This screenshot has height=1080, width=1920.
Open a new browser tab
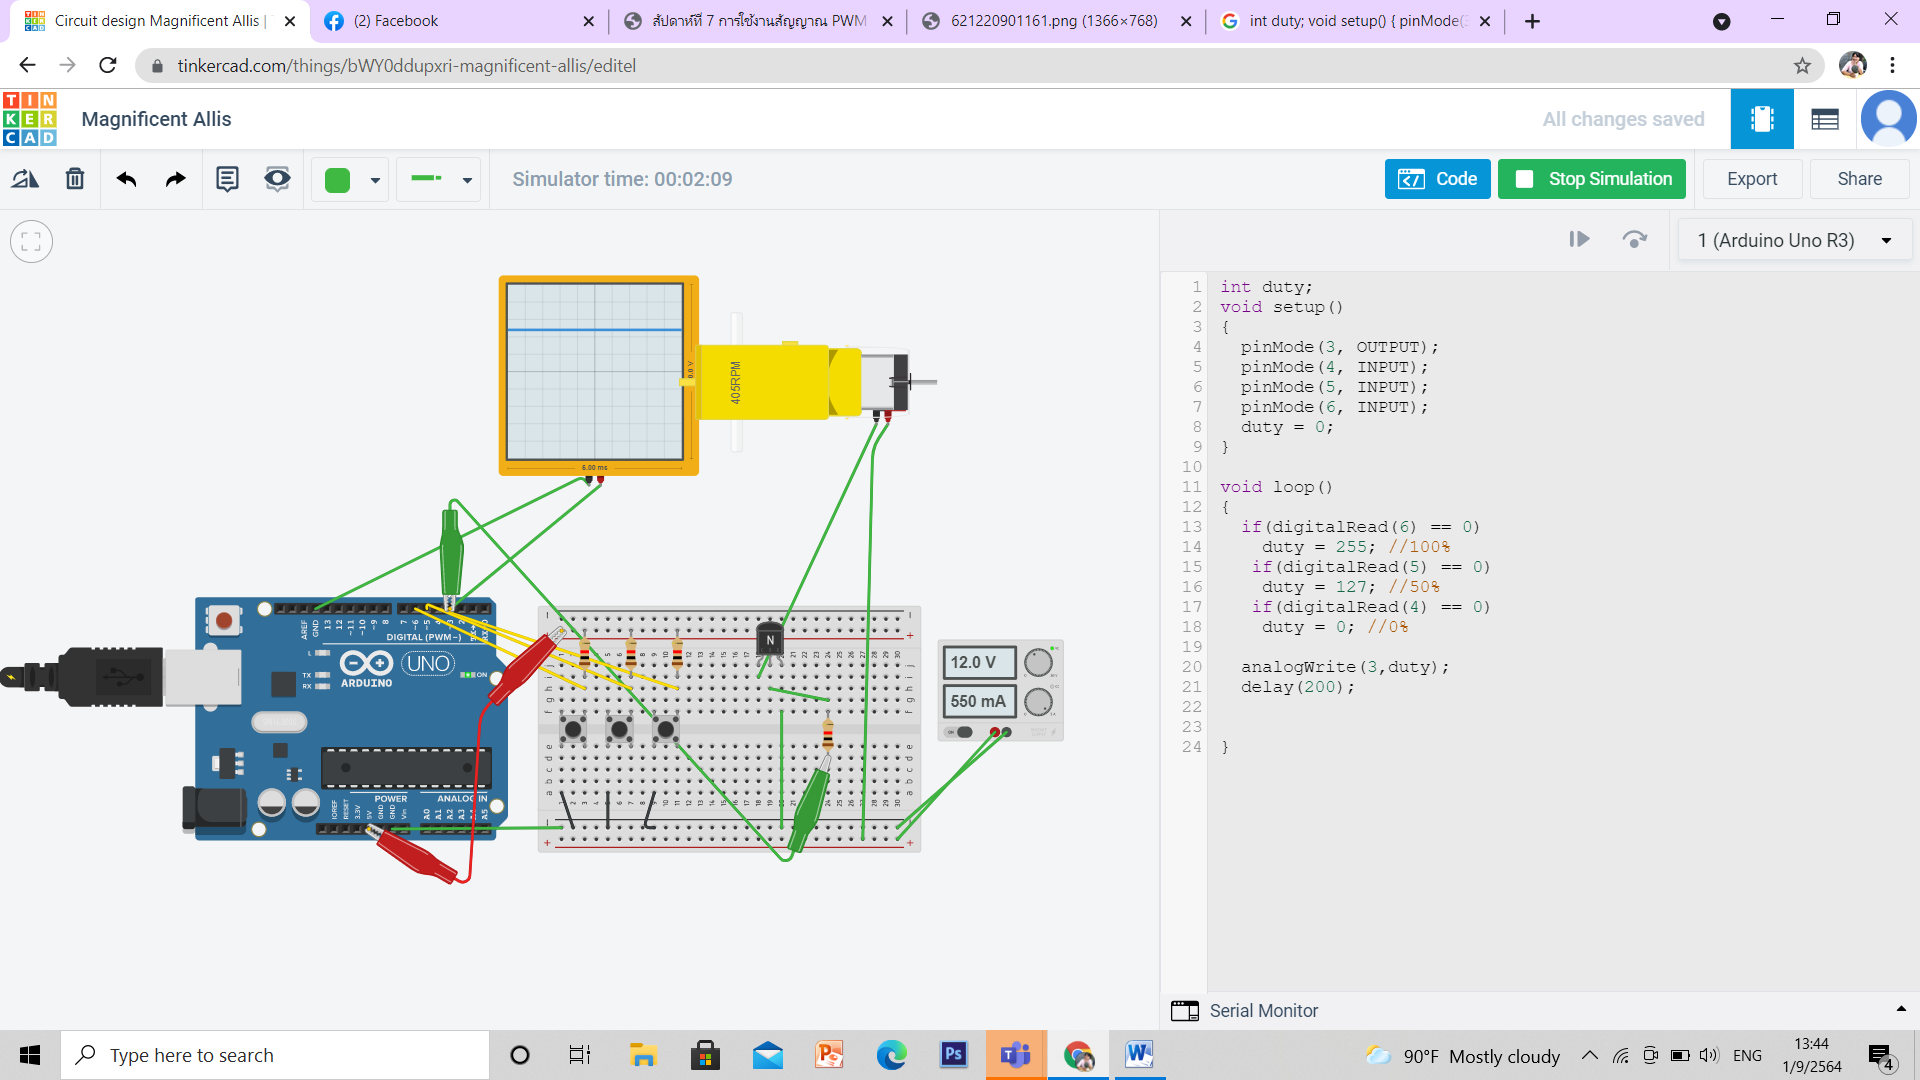click(1532, 21)
